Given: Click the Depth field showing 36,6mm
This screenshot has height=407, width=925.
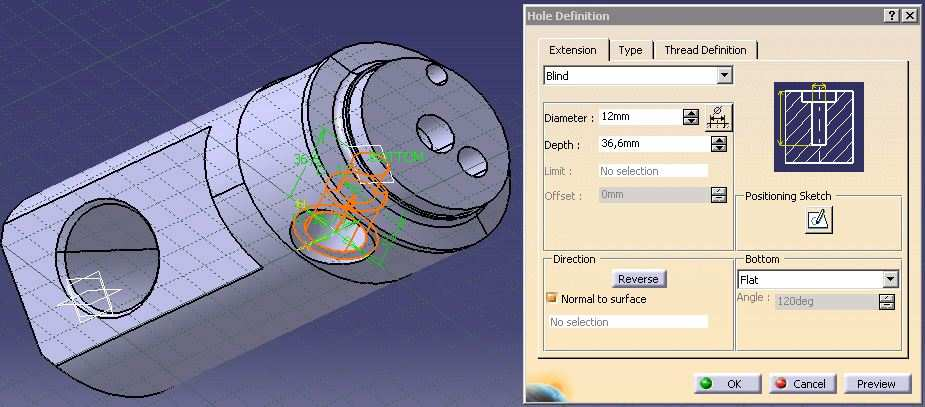Looking at the screenshot, I should coord(654,143).
